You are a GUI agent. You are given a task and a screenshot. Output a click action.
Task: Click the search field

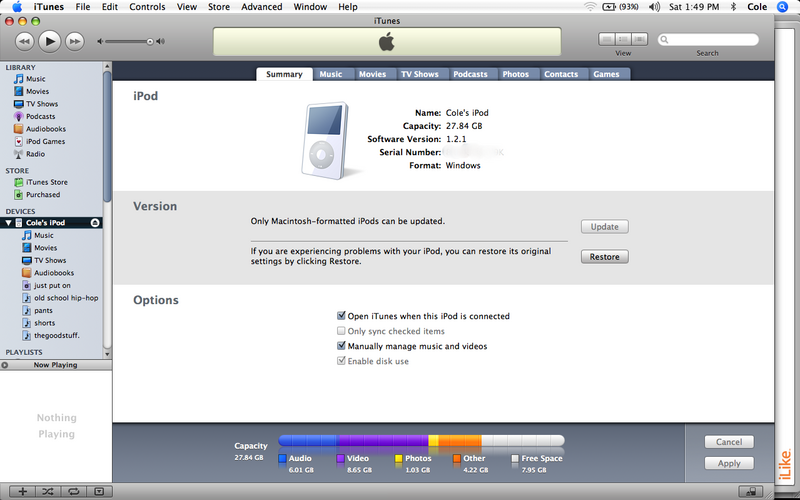click(708, 39)
